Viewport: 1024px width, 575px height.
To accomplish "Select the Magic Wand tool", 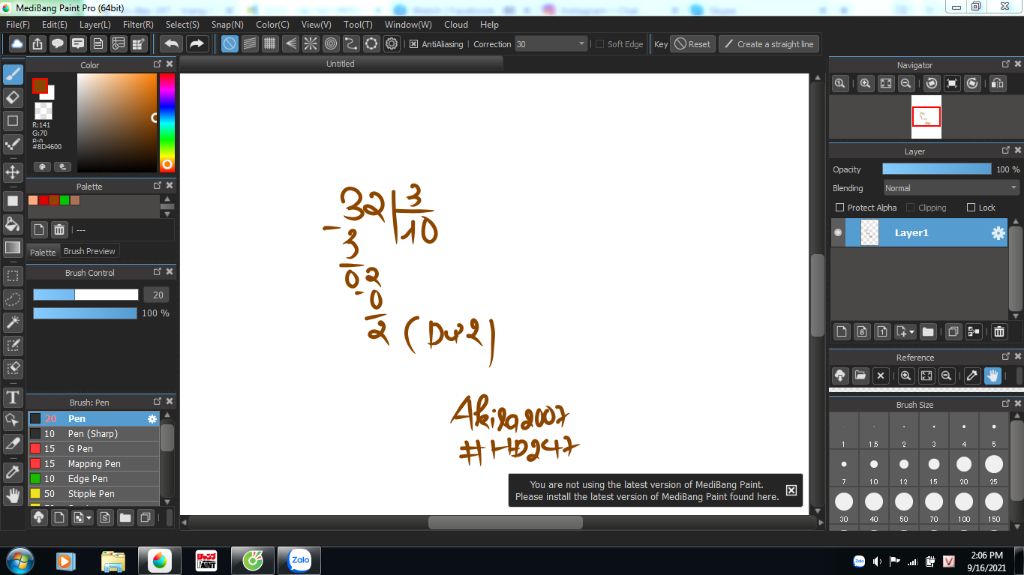I will pyautogui.click(x=12, y=322).
